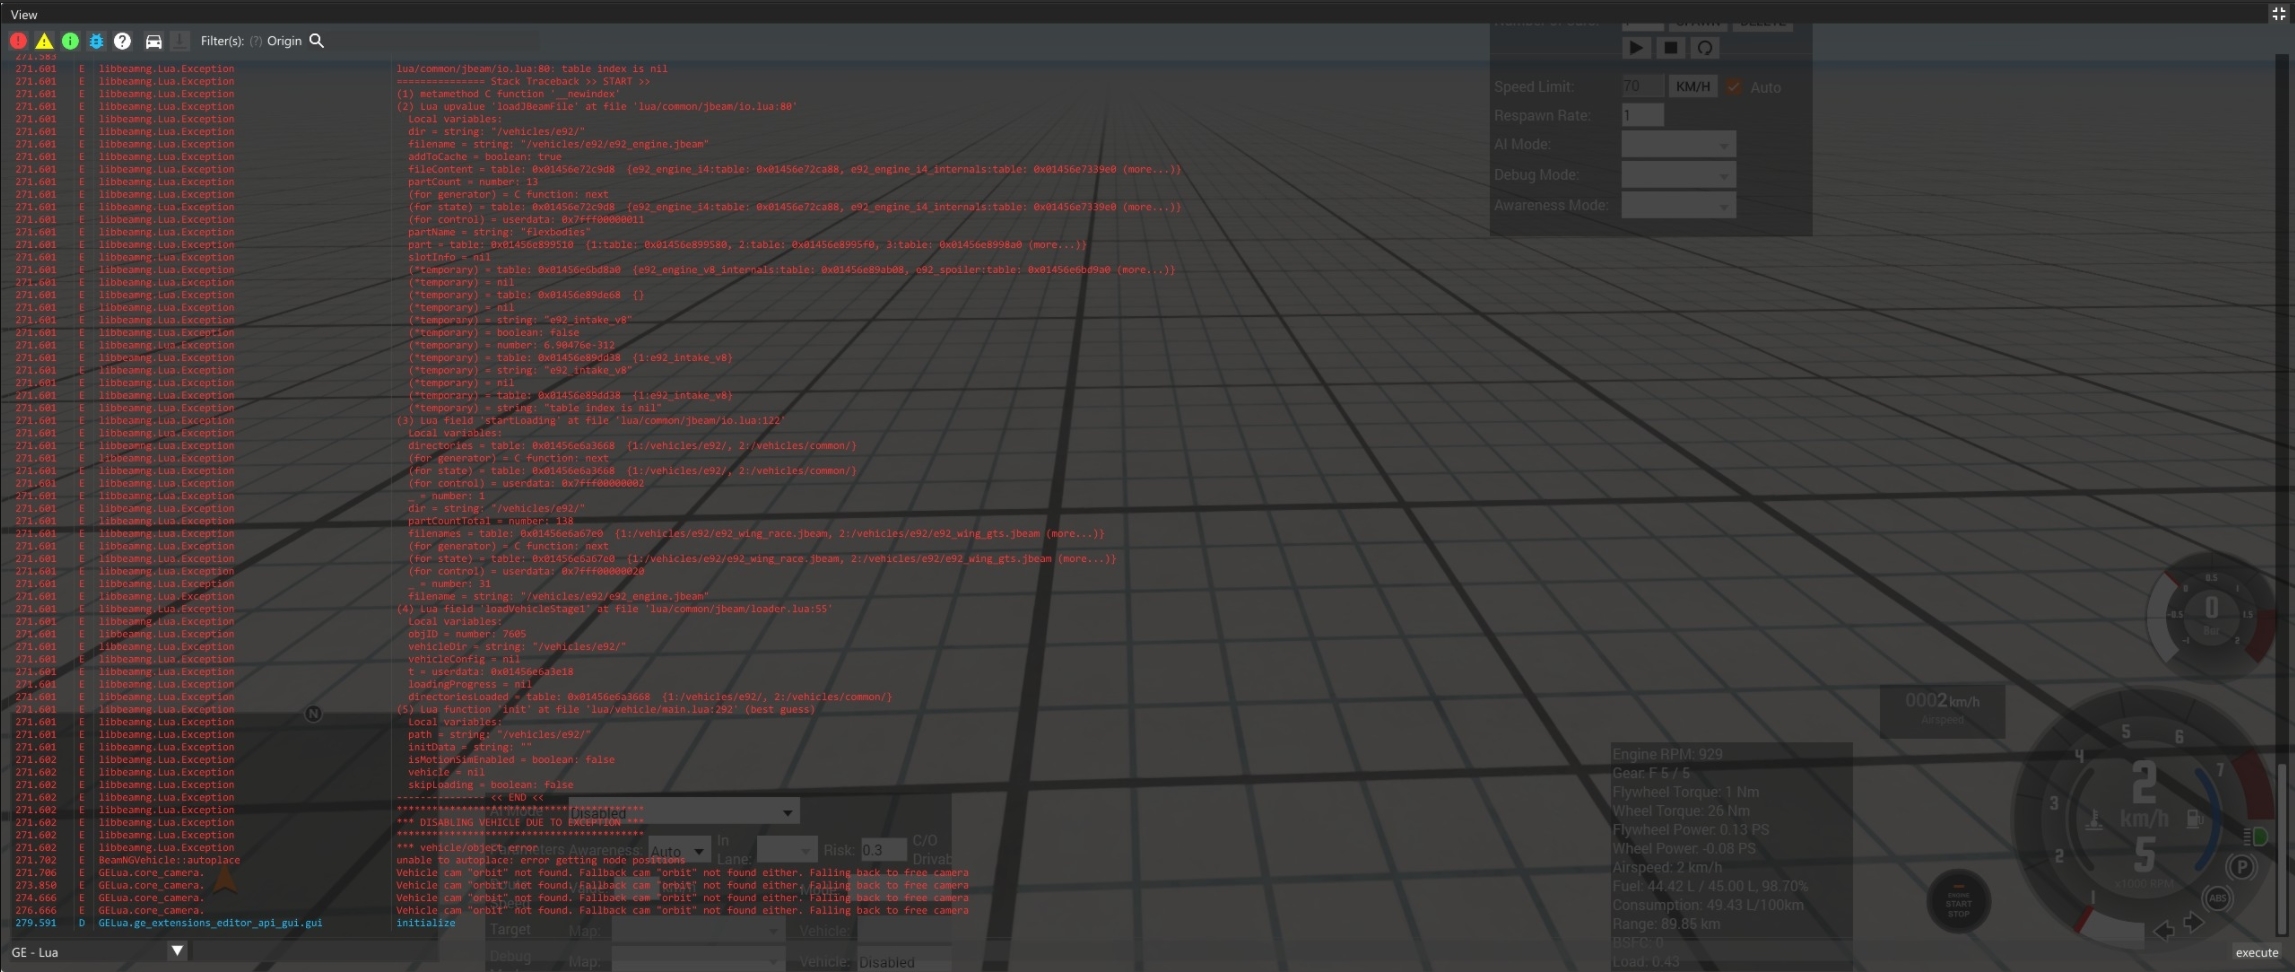
Task: Start traffic with the play button
Action: [1636, 48]
